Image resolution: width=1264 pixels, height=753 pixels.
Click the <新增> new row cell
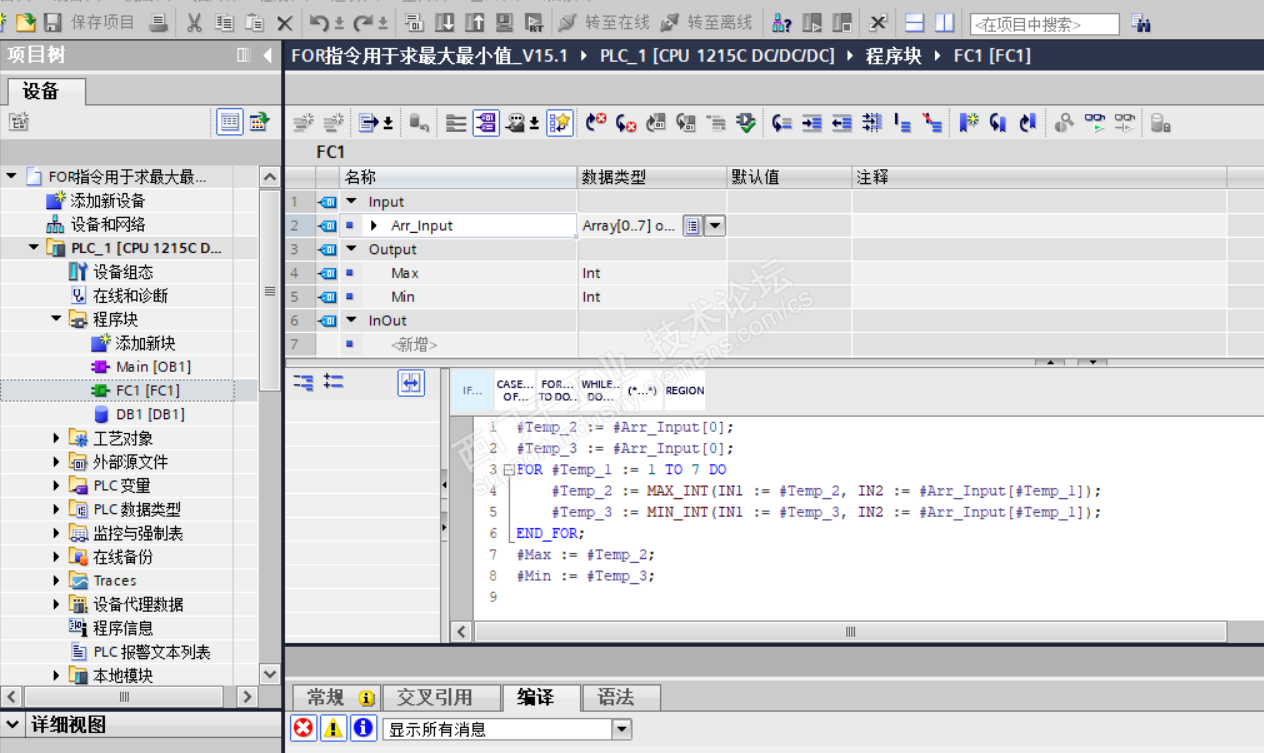coord(413,344)
